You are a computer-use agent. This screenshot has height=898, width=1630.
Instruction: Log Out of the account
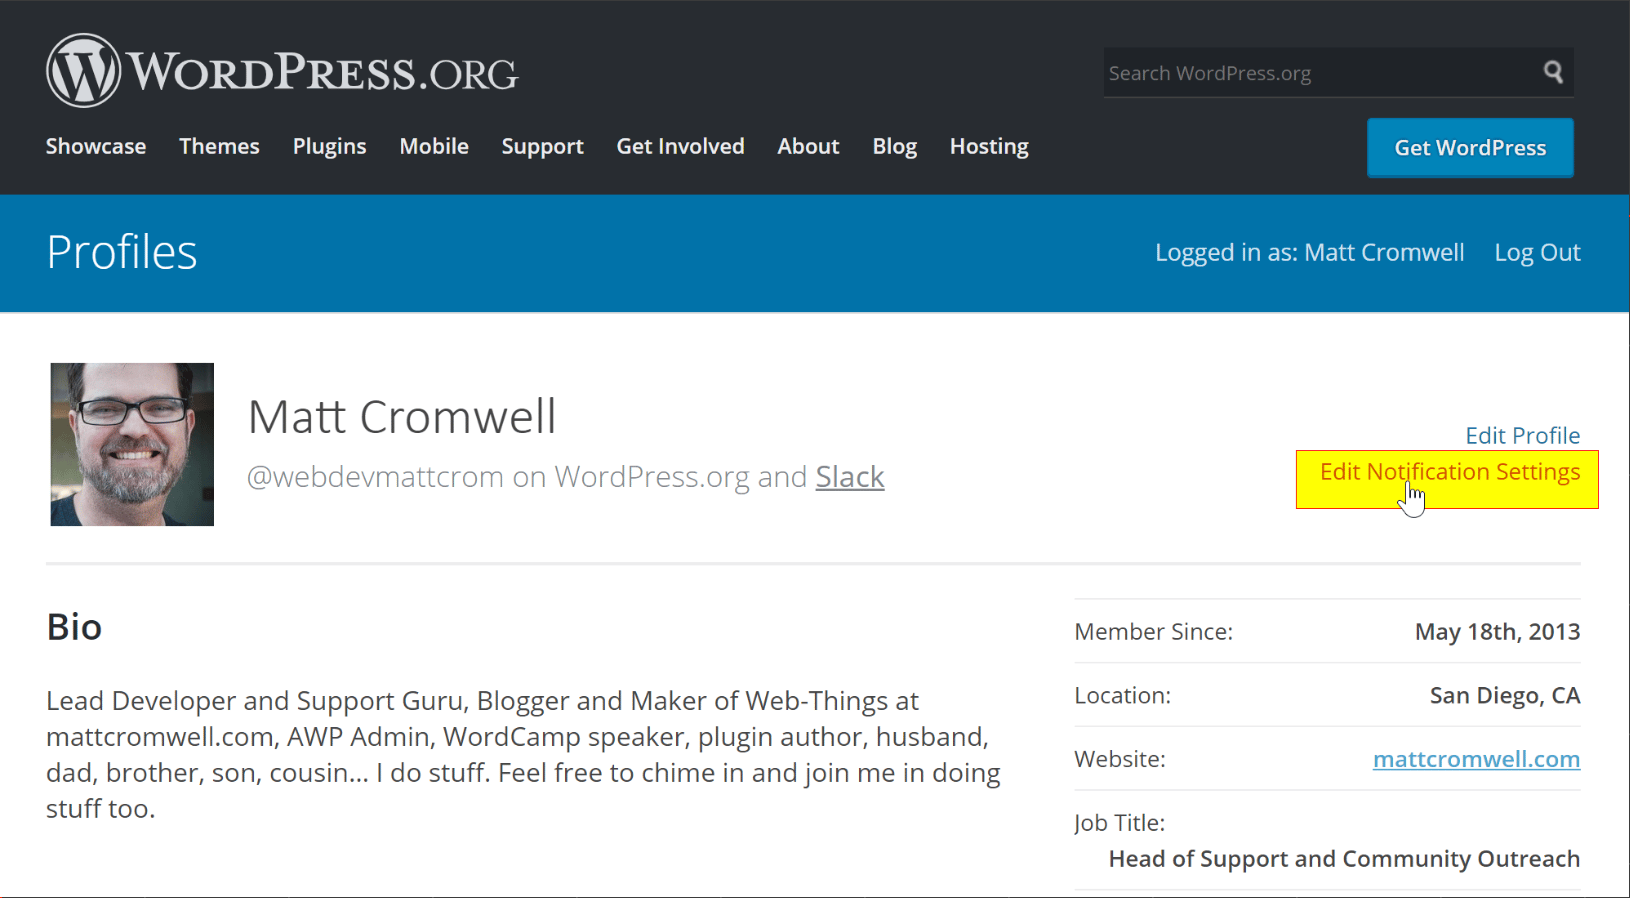[x=1537, y=252]
